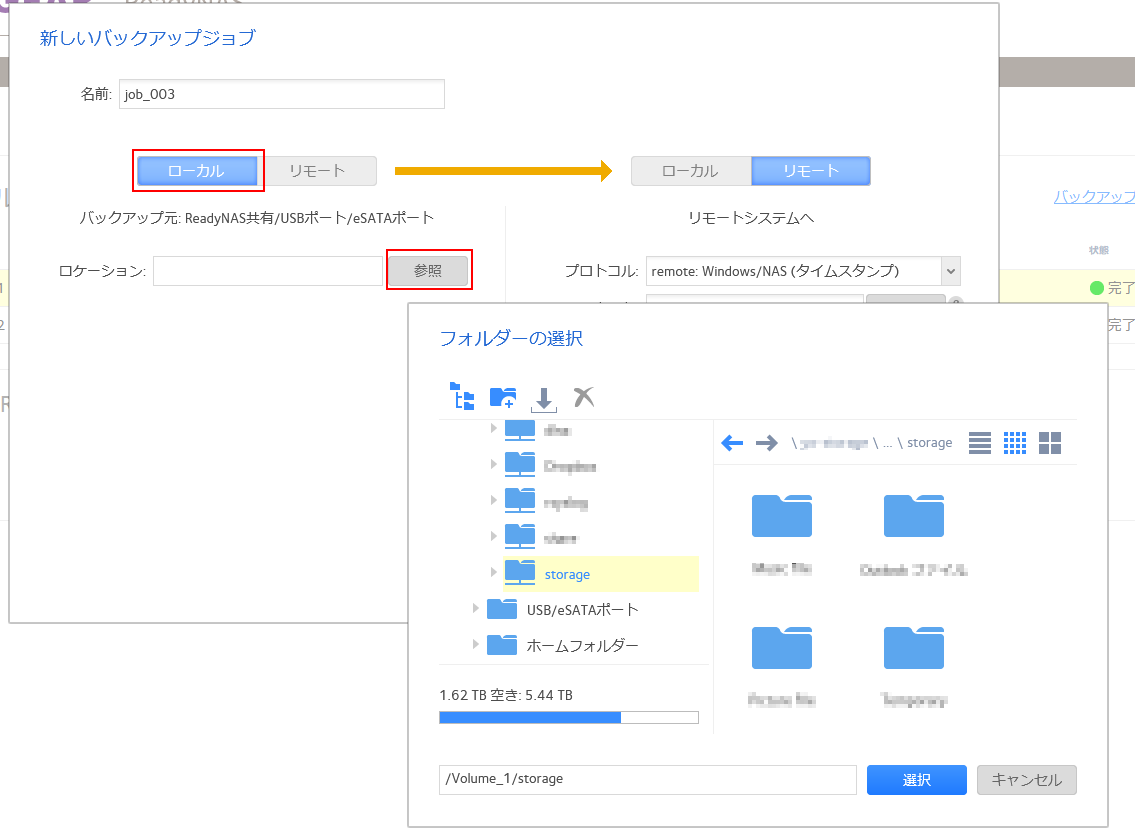Switch to small grid view layout
The width and height of the screenshot is (1135, 831).
point(1015,443)
